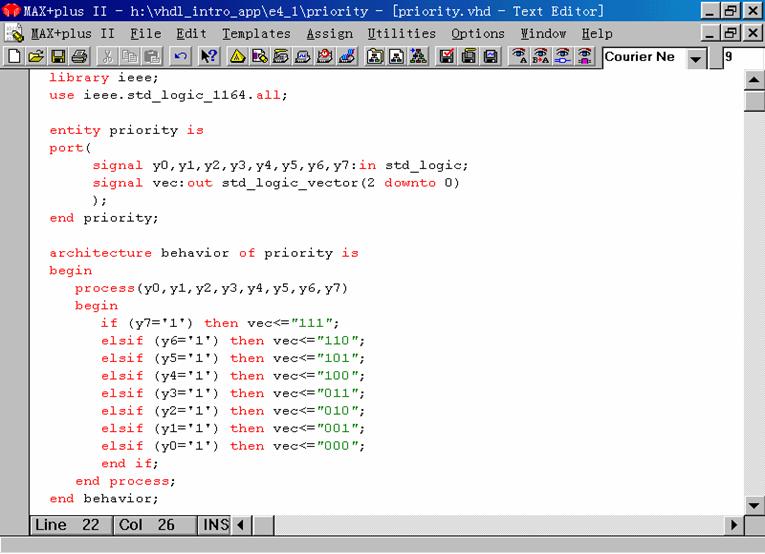Launch the Compiler toolbar icon
The image size is (765, 554).
click(281, 57)
